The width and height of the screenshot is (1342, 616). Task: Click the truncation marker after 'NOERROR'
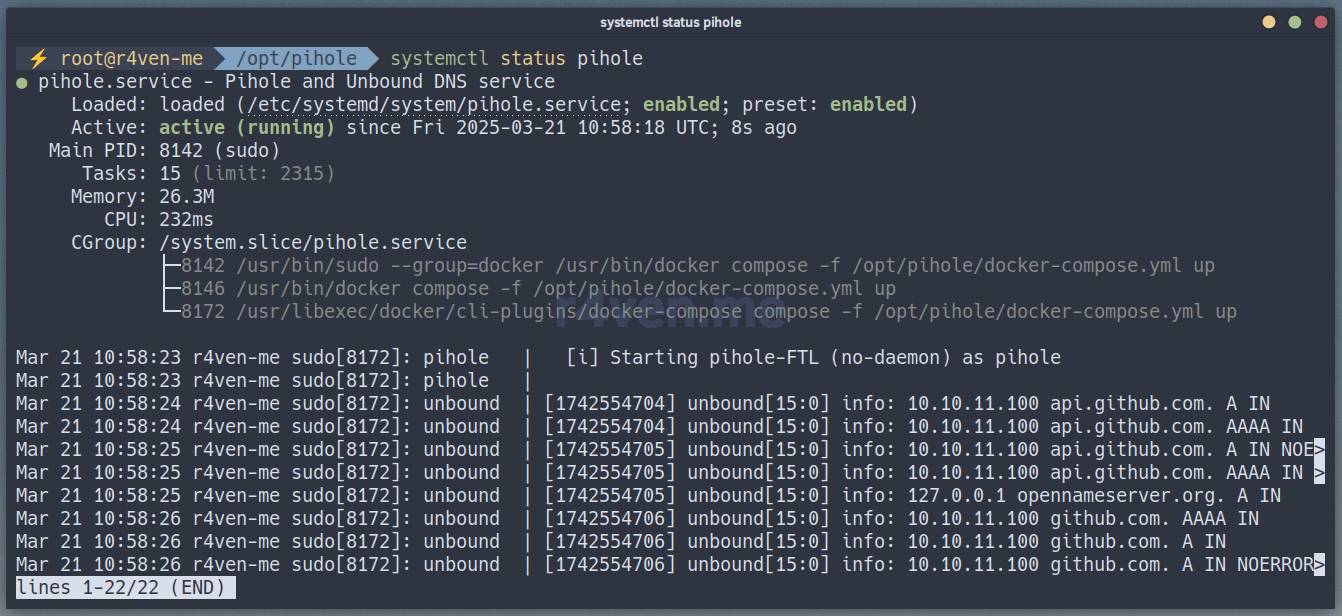click(x=1319, y=565)
